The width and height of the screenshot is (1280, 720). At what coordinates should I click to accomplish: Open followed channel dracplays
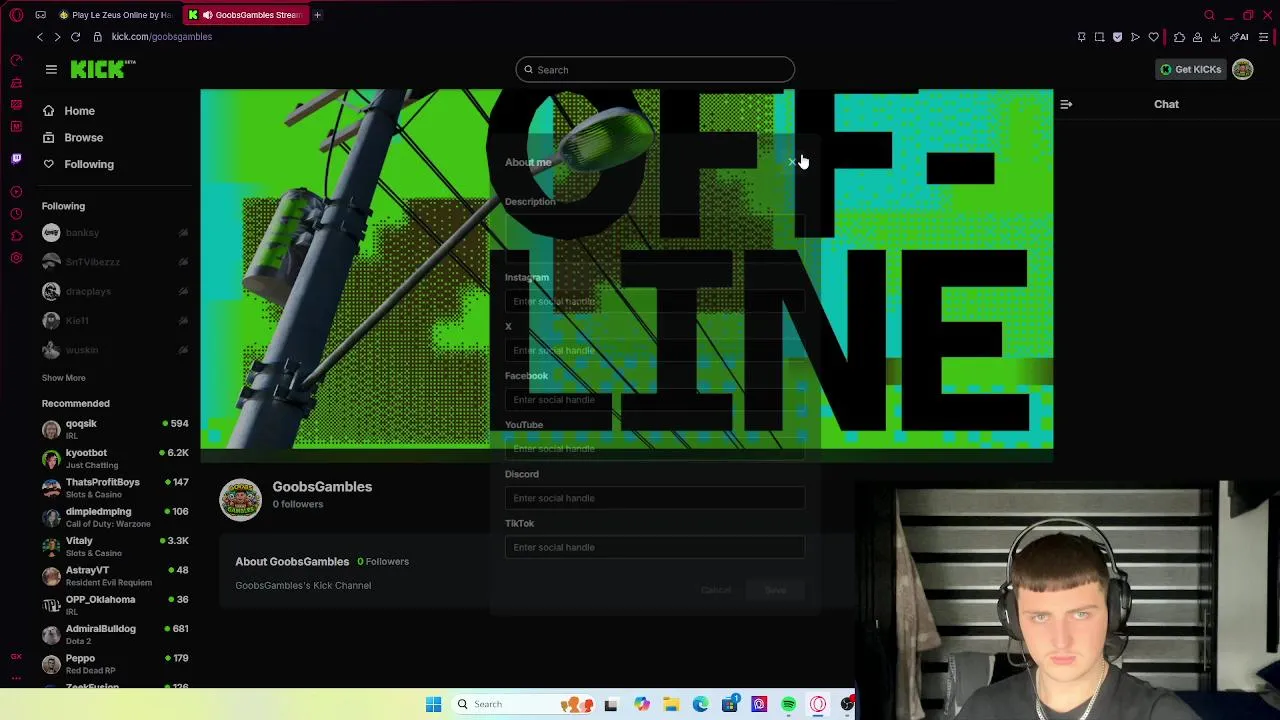[x=115, y=291]
